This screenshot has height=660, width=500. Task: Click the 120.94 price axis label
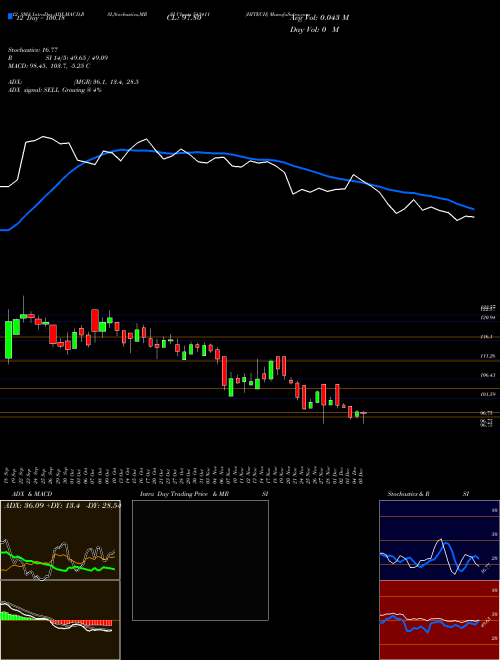(x=488, y=317)
